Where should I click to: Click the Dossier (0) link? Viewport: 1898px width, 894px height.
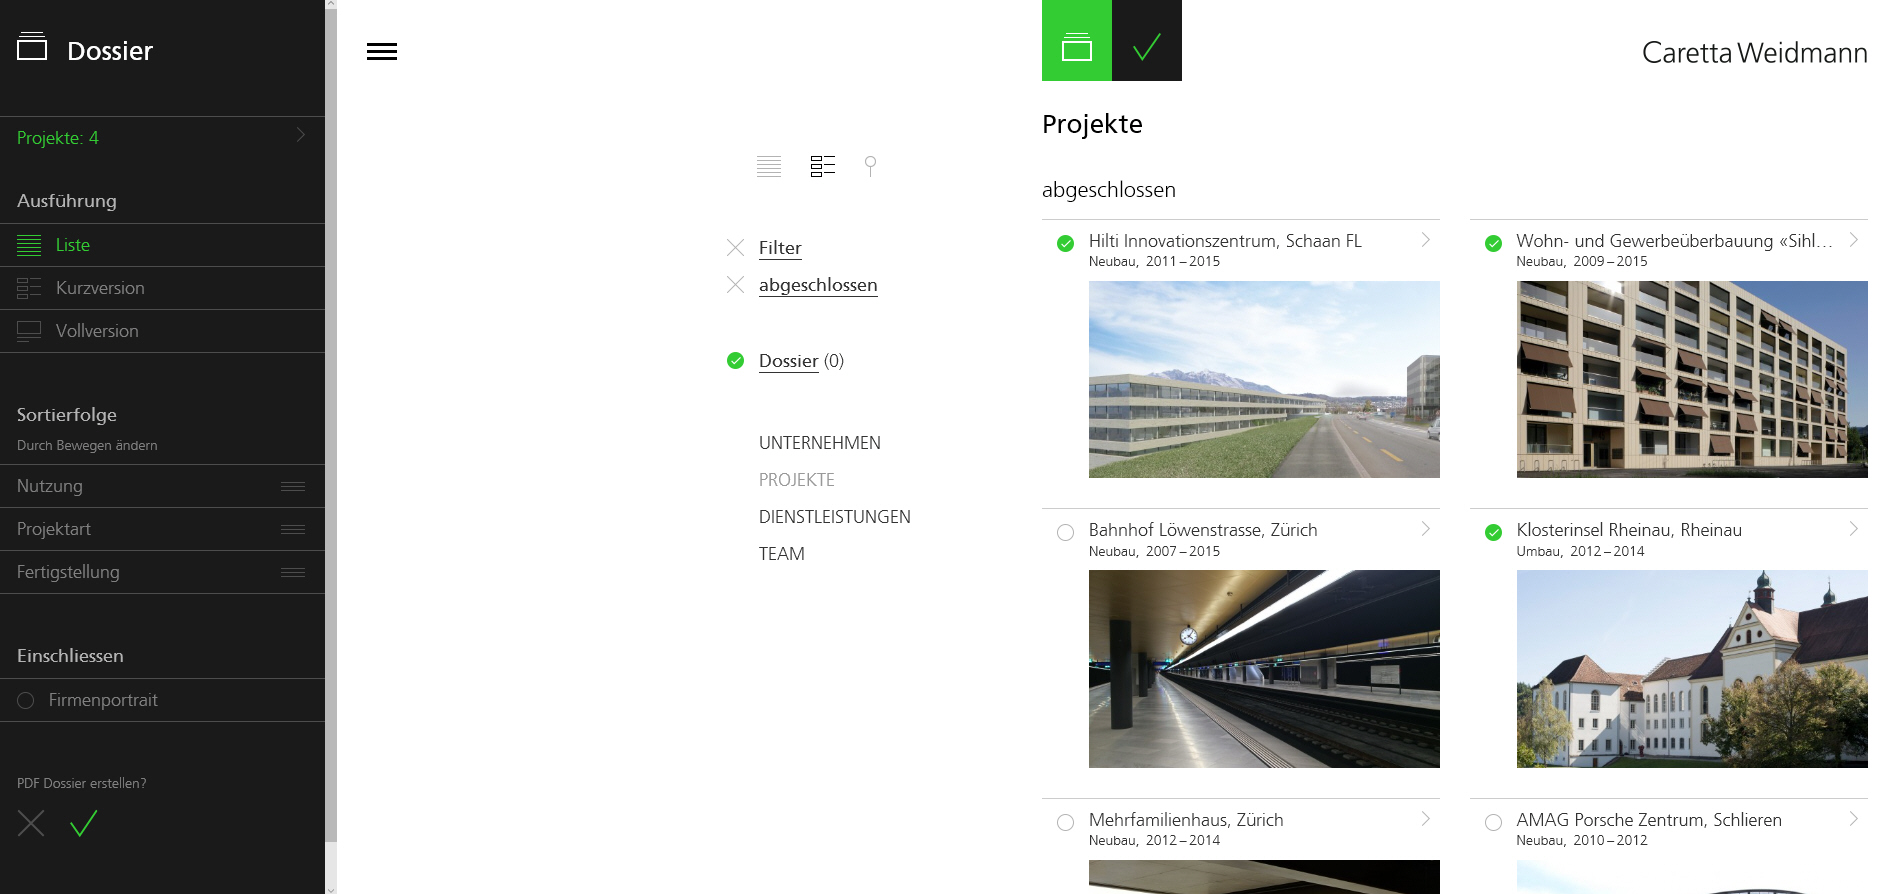[789, 361]
